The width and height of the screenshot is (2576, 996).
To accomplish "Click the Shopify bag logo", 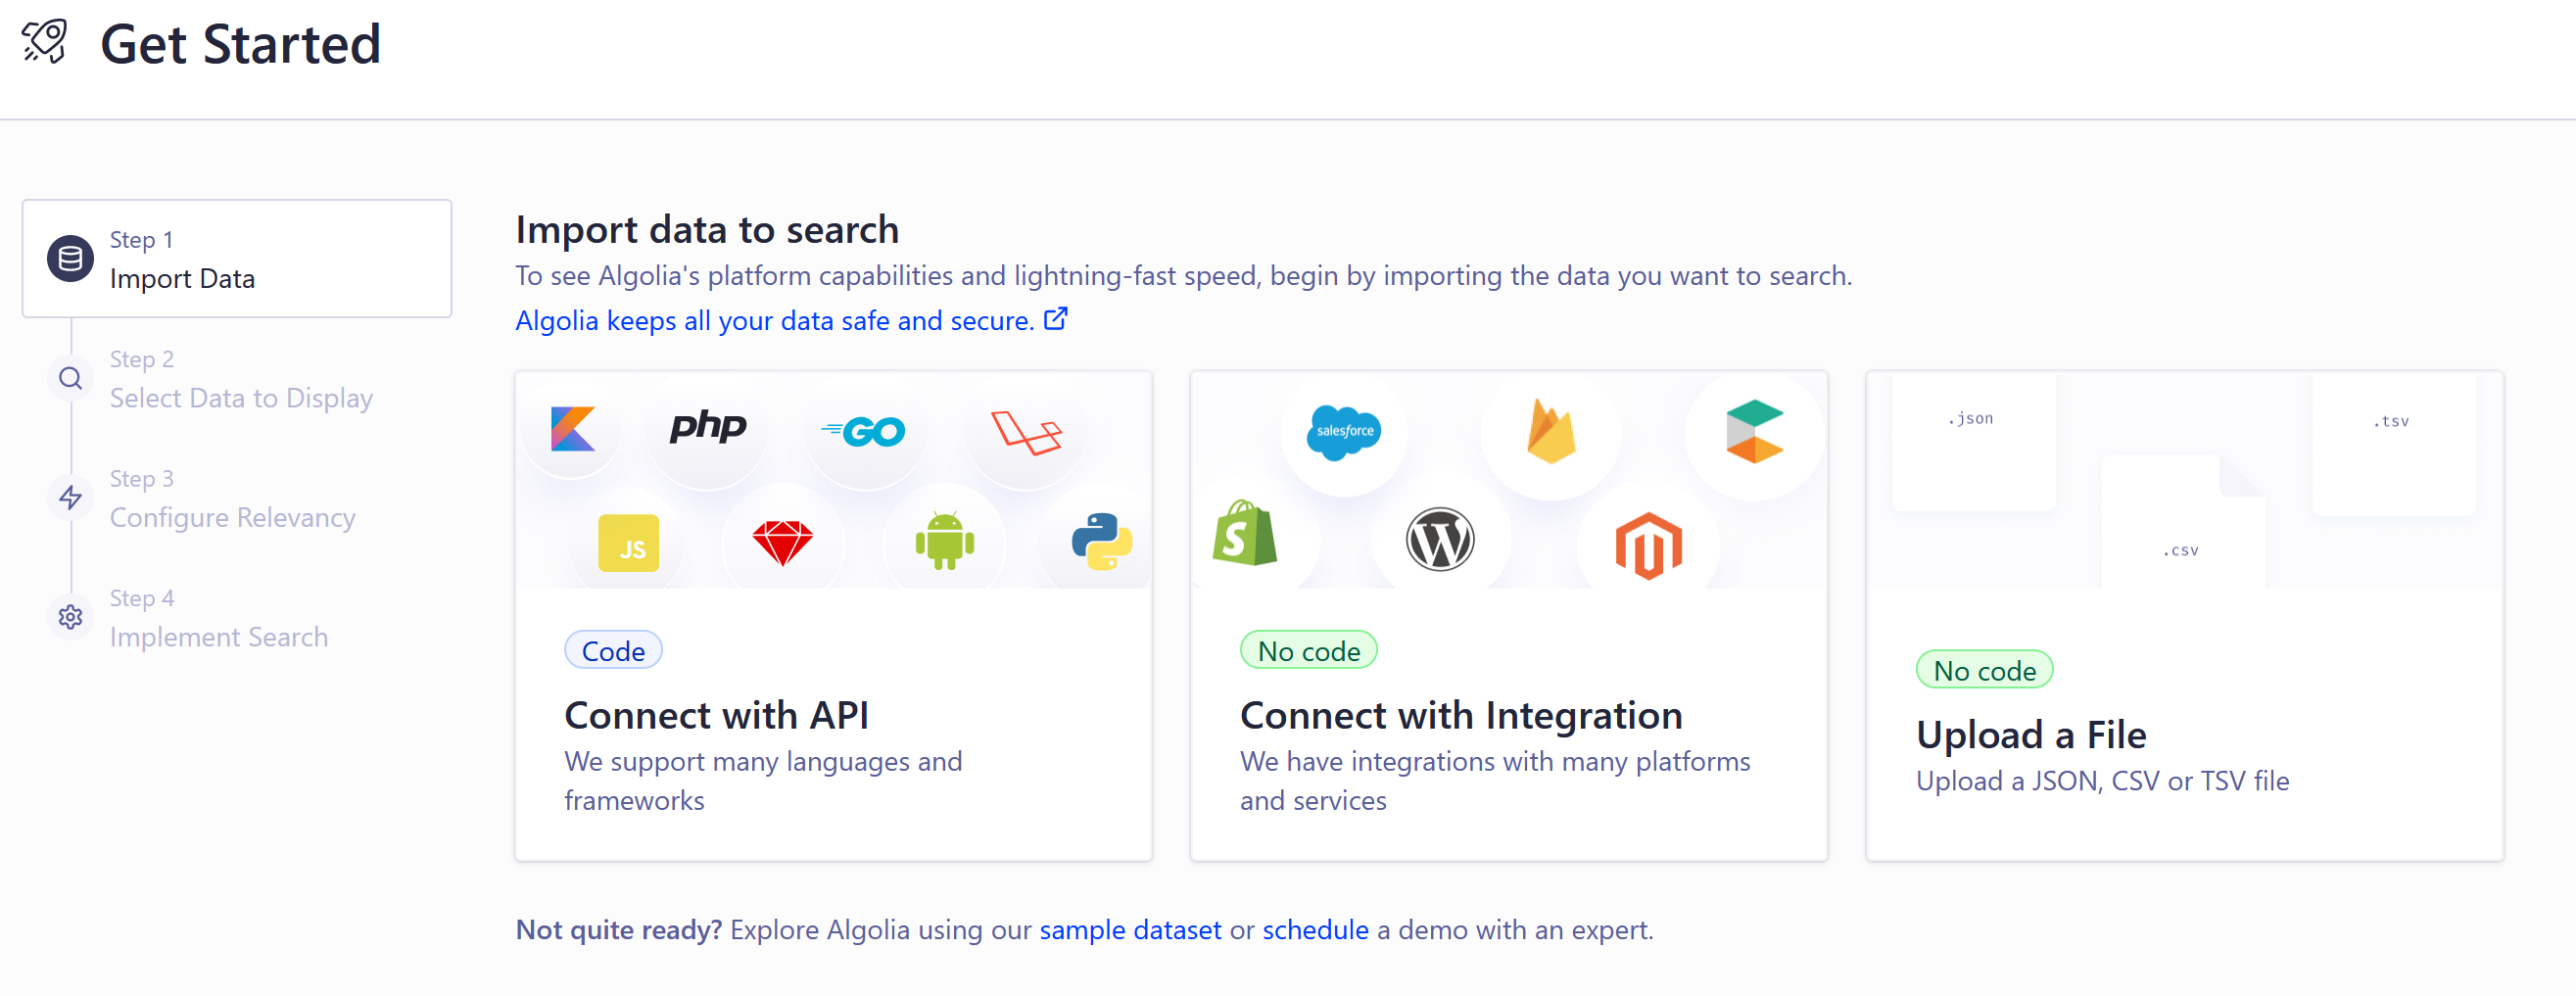I will pyautogui.click(x=1245, y=533).
